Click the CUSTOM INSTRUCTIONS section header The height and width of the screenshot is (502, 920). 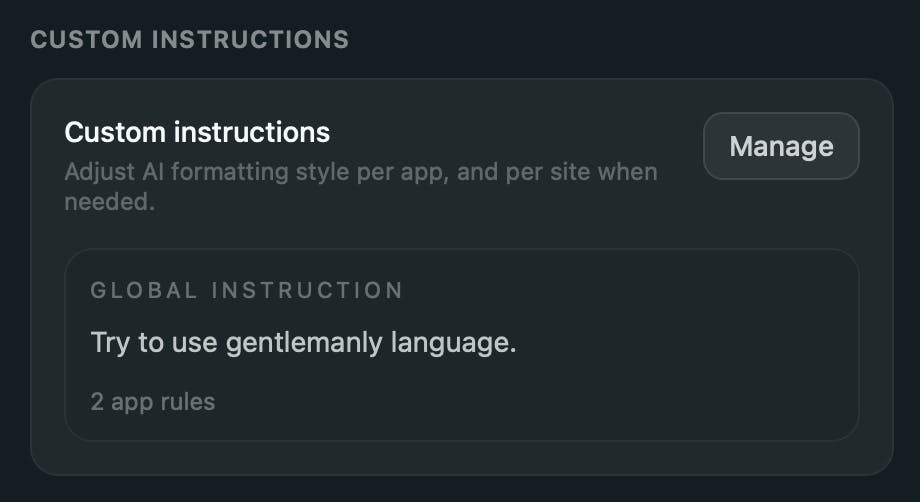pos(190,40)
